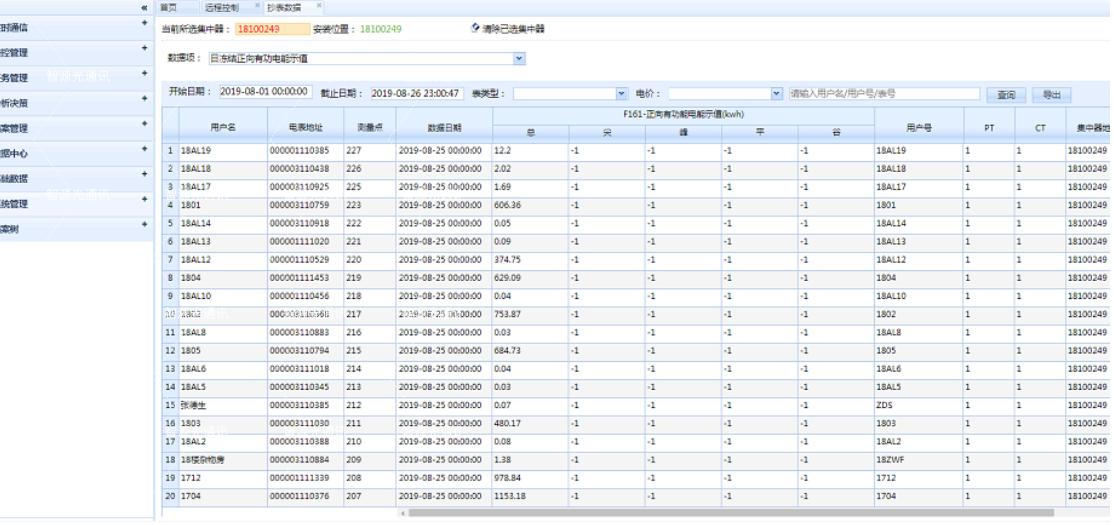The width and height of the screenshot is (1114, 525).
Task: Click the 清除已选集中器 clear link
Action: [x=508, y=29]
